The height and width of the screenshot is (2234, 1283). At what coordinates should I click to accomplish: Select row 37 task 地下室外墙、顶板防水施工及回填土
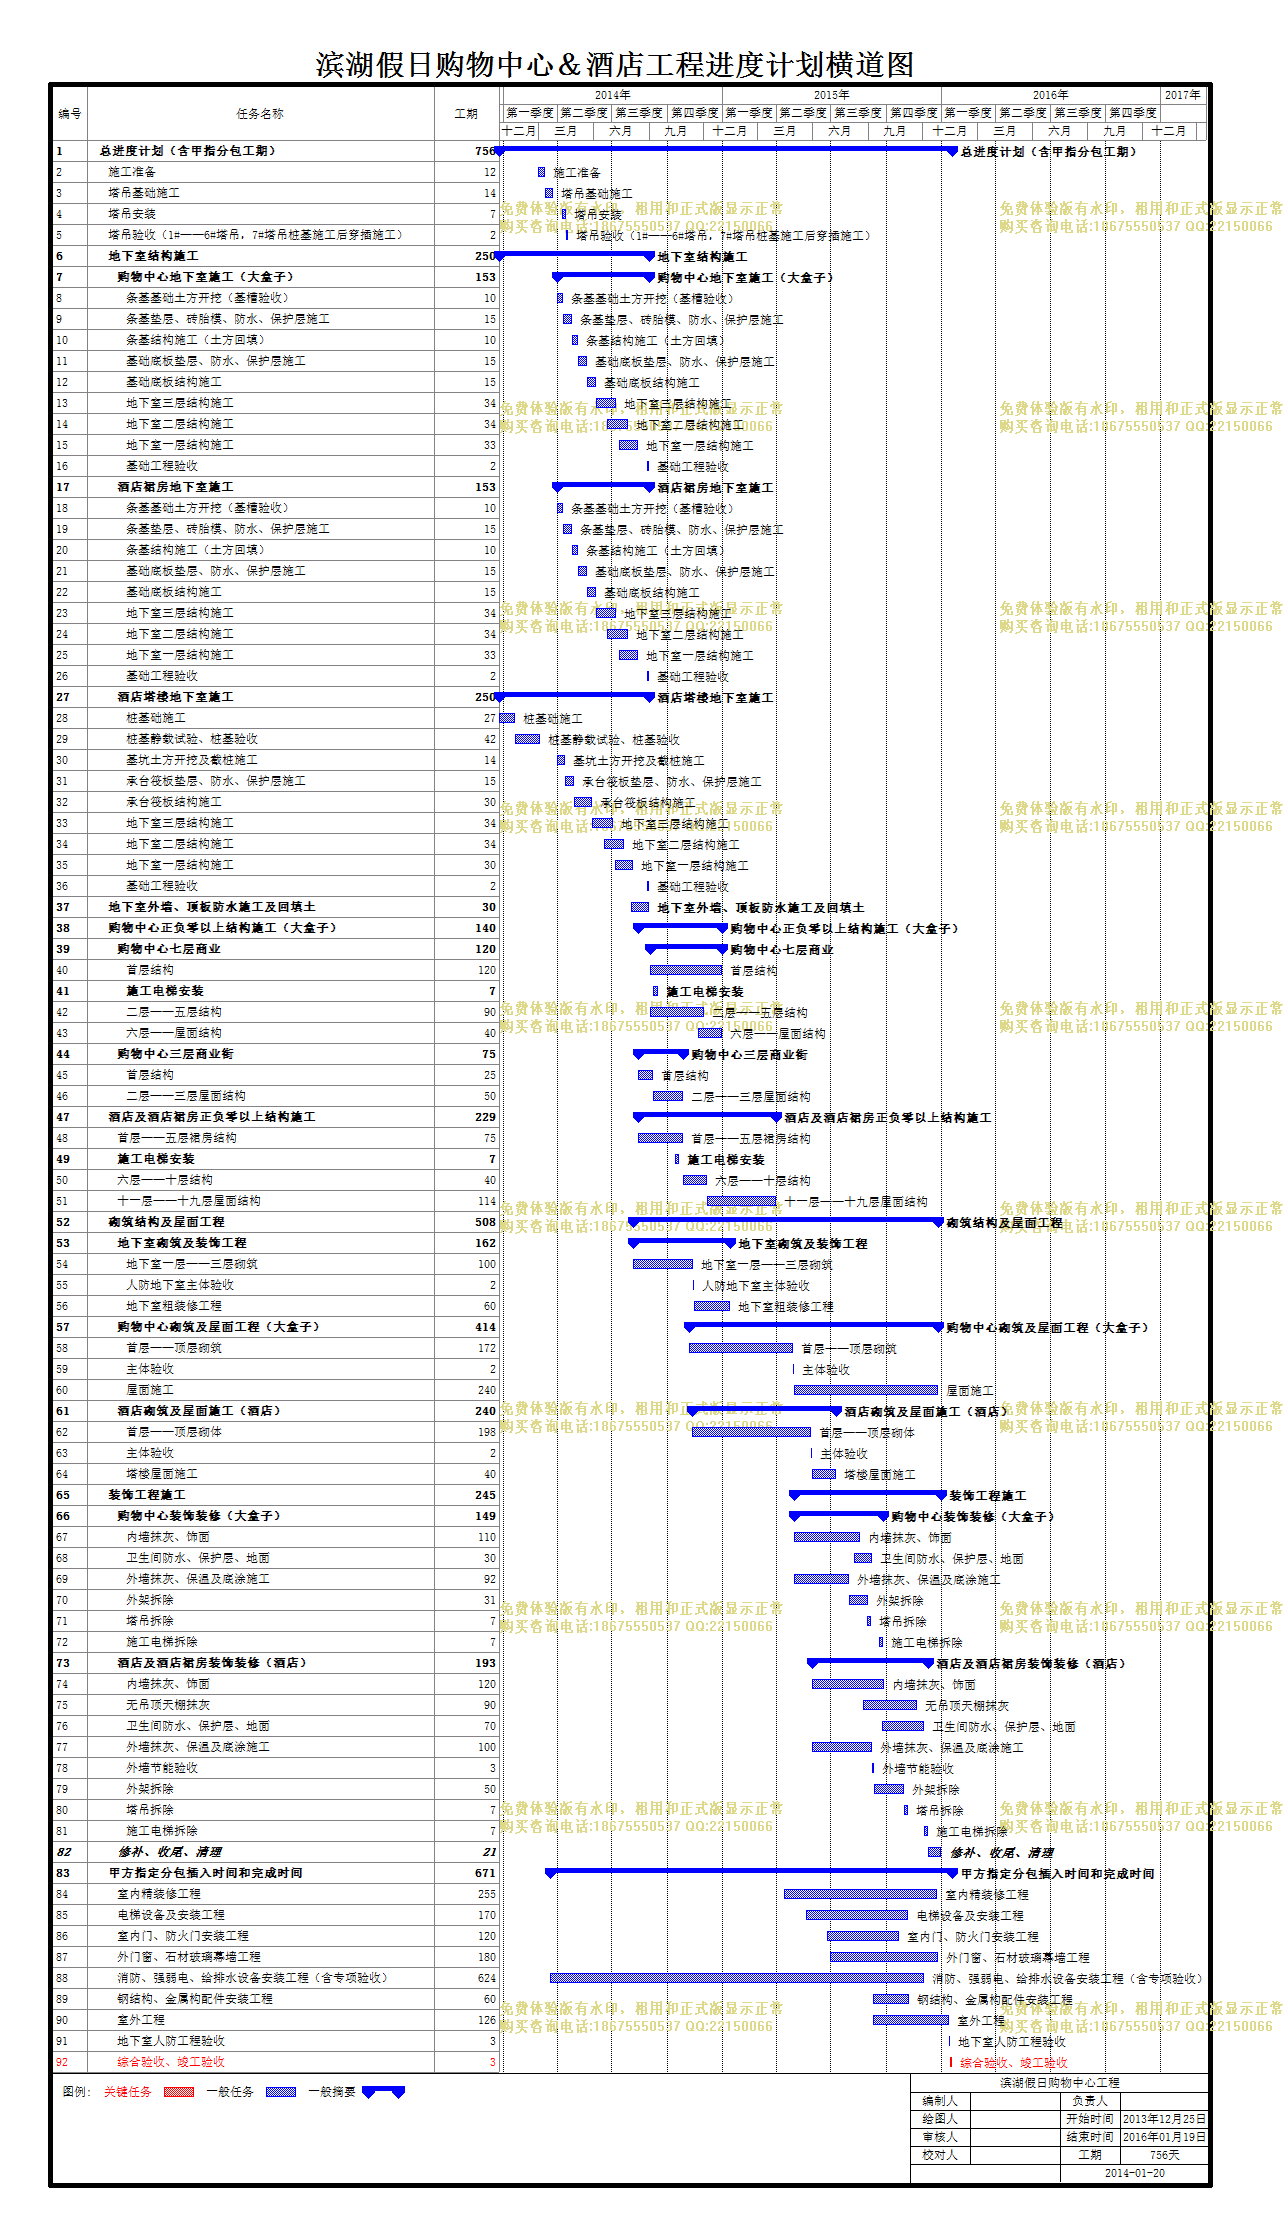click(x=212, y=907)
